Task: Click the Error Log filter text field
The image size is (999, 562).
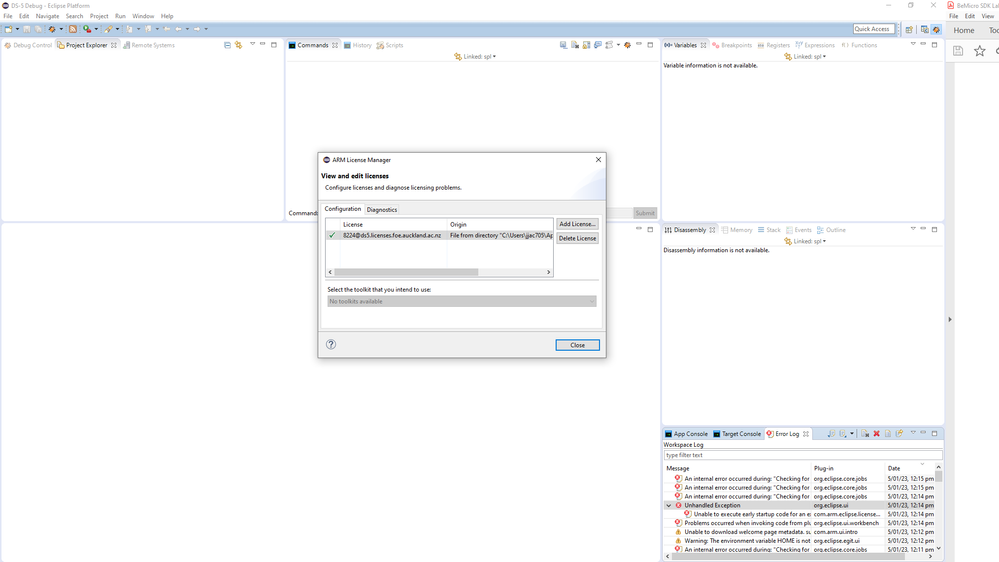Action: [x=802, y=455]
